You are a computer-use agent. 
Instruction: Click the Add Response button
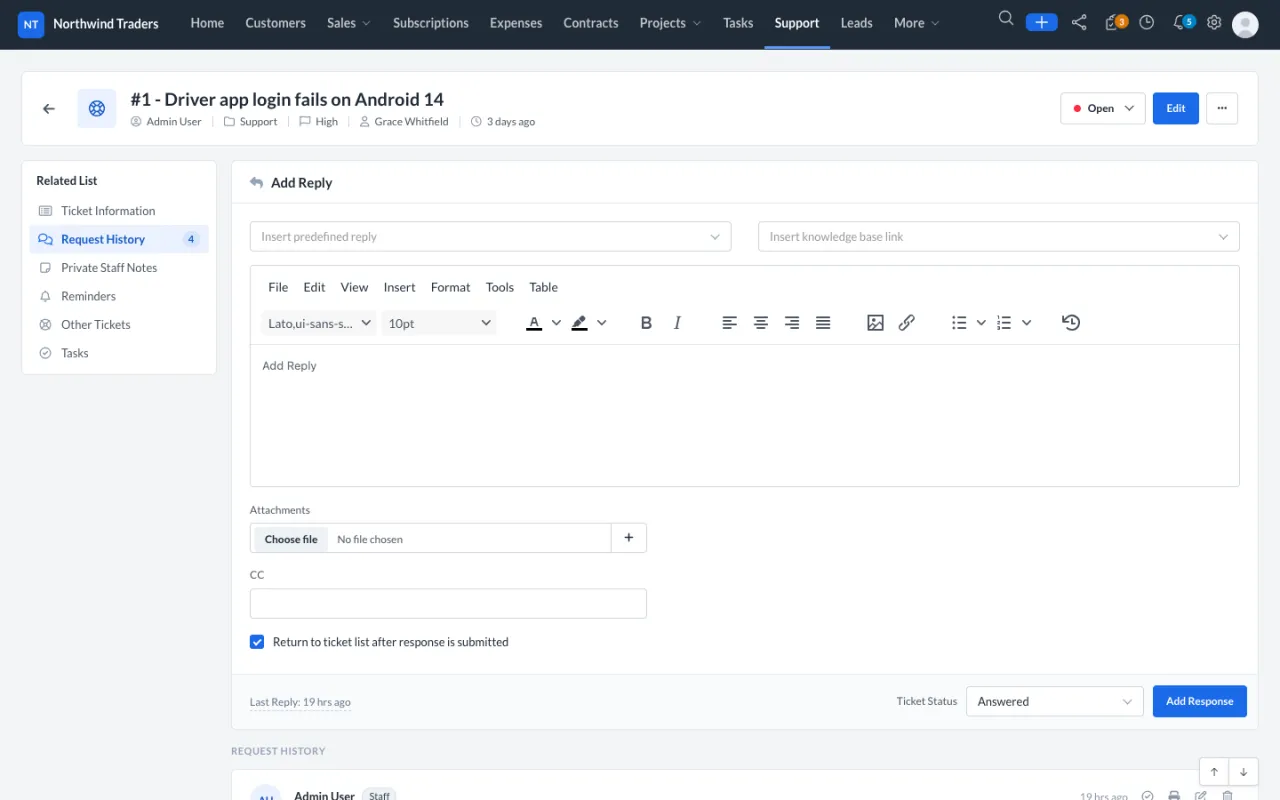(1199, 701)
